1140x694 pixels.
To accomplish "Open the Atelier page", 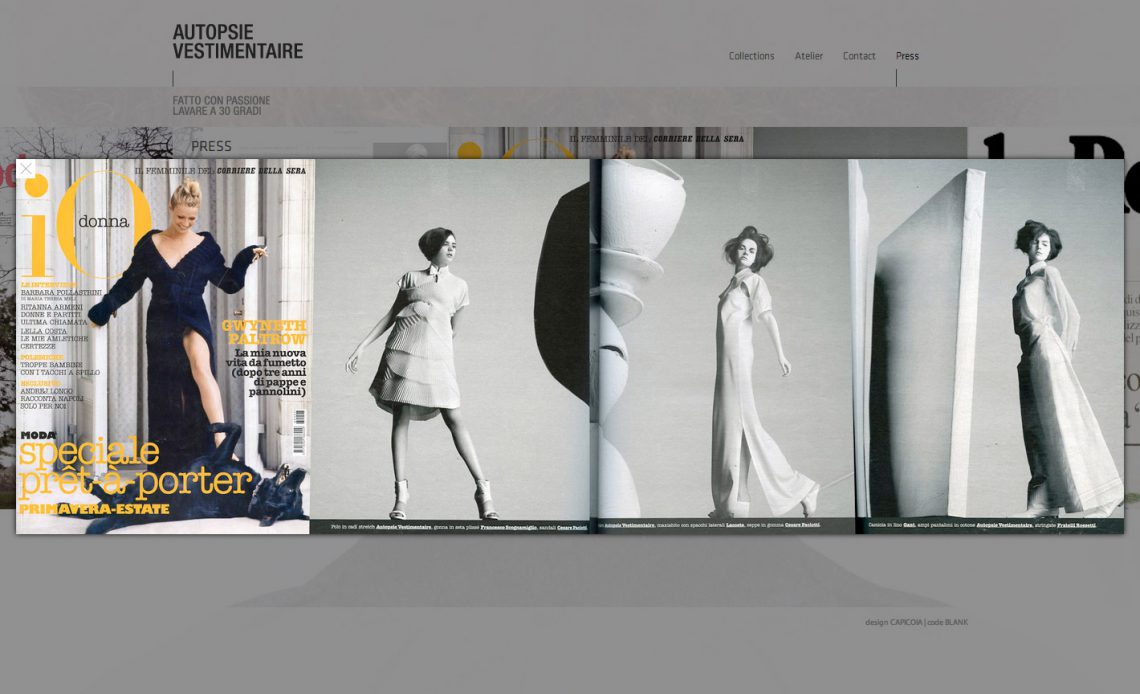I will tap(808, 56).
